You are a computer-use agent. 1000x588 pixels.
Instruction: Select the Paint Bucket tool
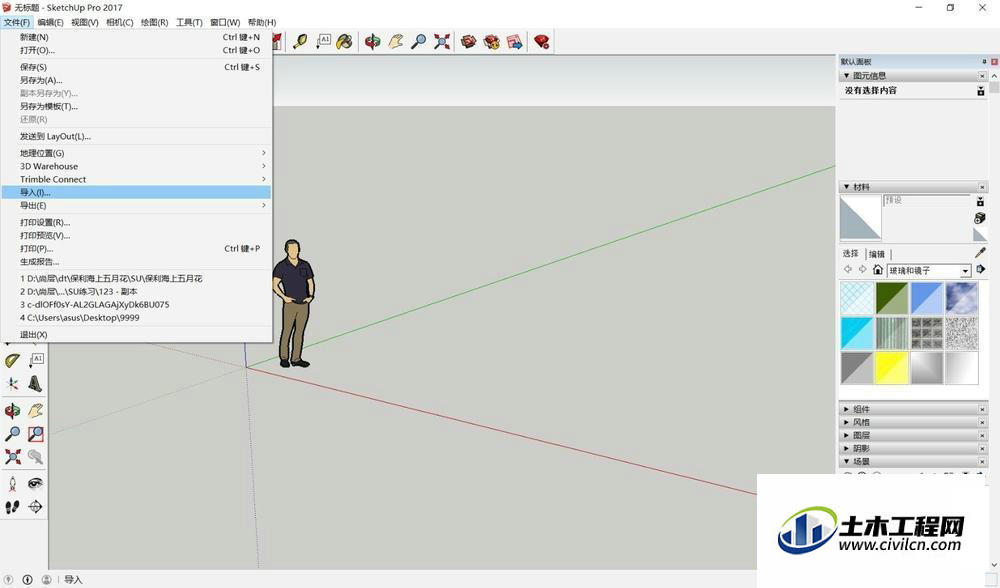(344, 42)
